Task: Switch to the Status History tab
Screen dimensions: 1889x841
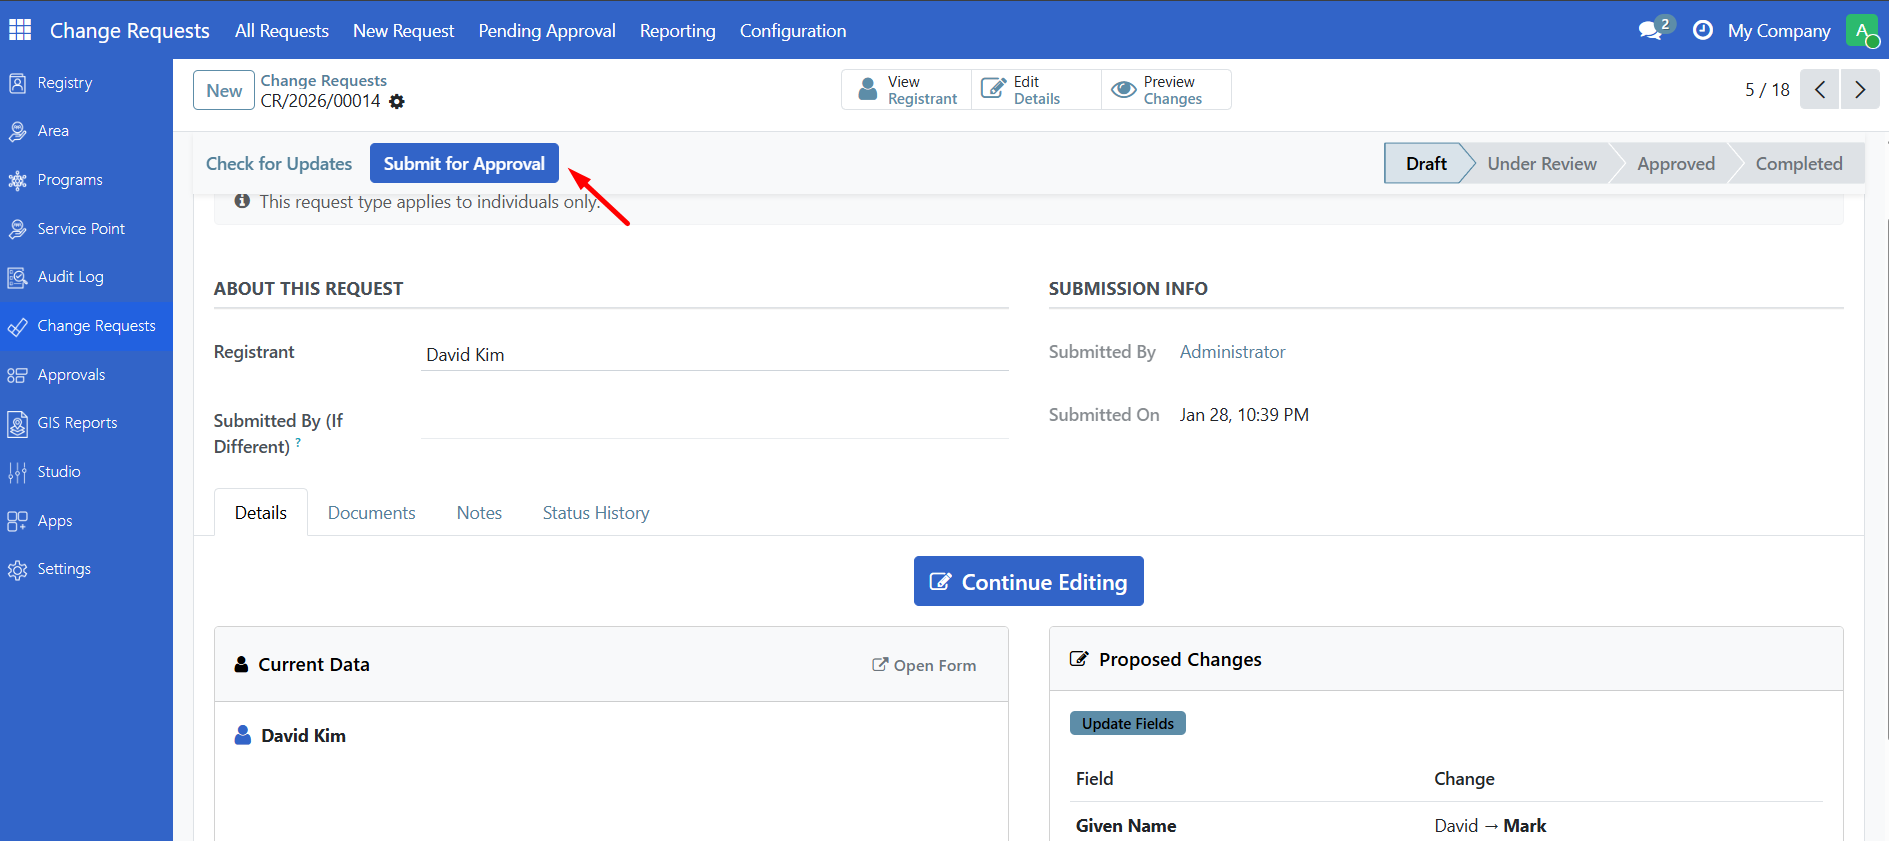Action: [595, 513]
